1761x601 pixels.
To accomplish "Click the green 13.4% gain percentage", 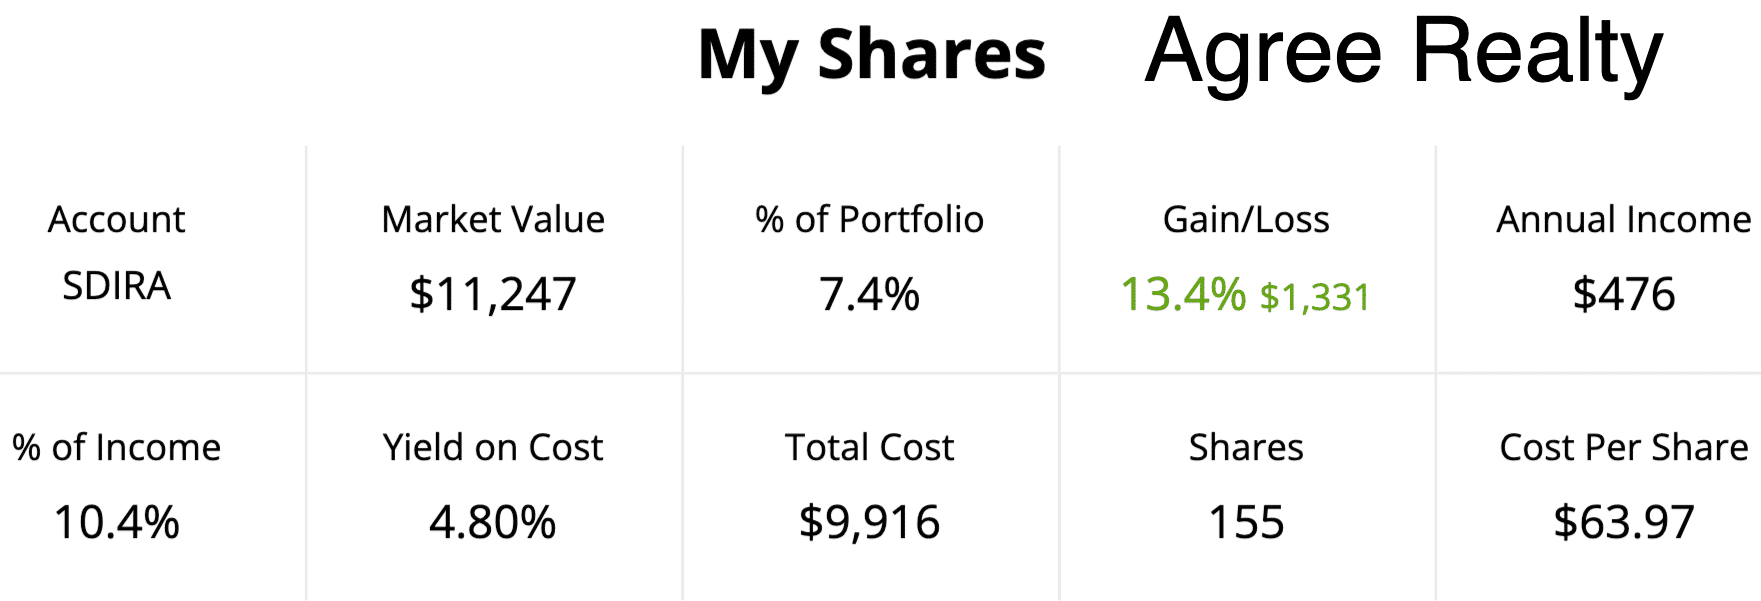I will [x=1183, y=295].
